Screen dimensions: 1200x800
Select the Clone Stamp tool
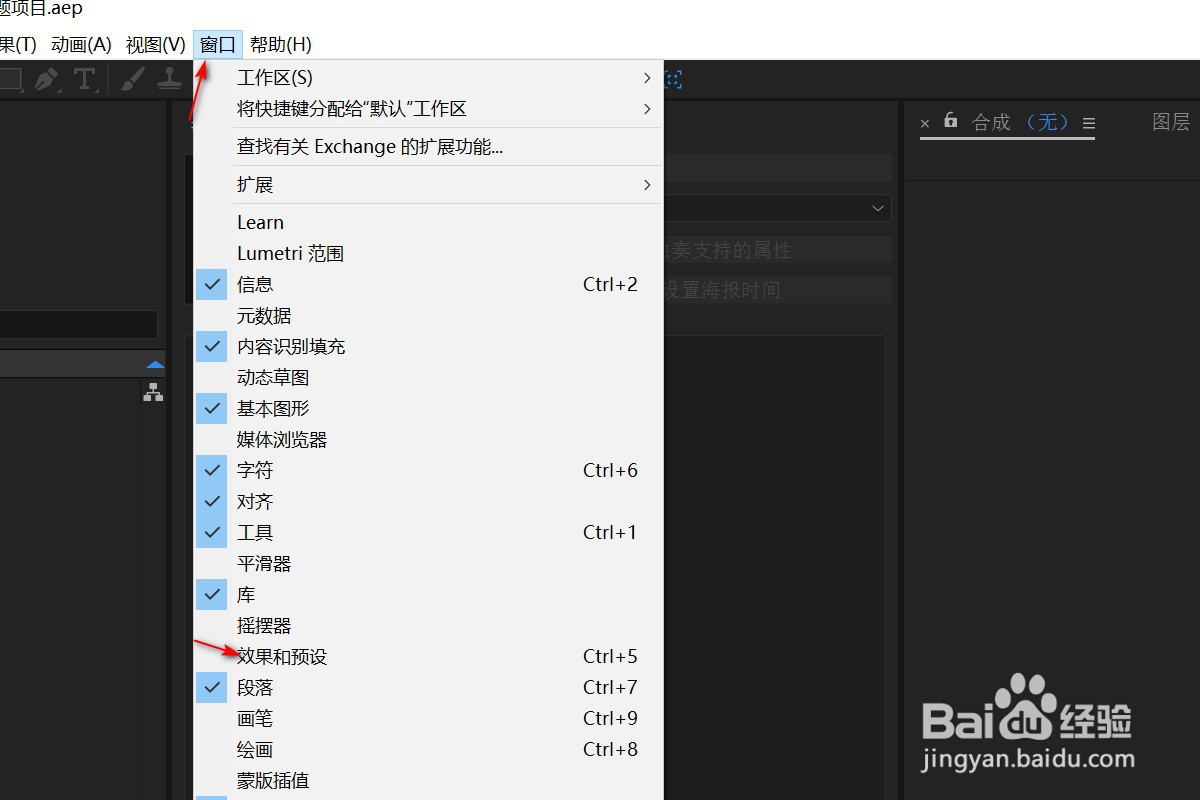click(170, 80)
